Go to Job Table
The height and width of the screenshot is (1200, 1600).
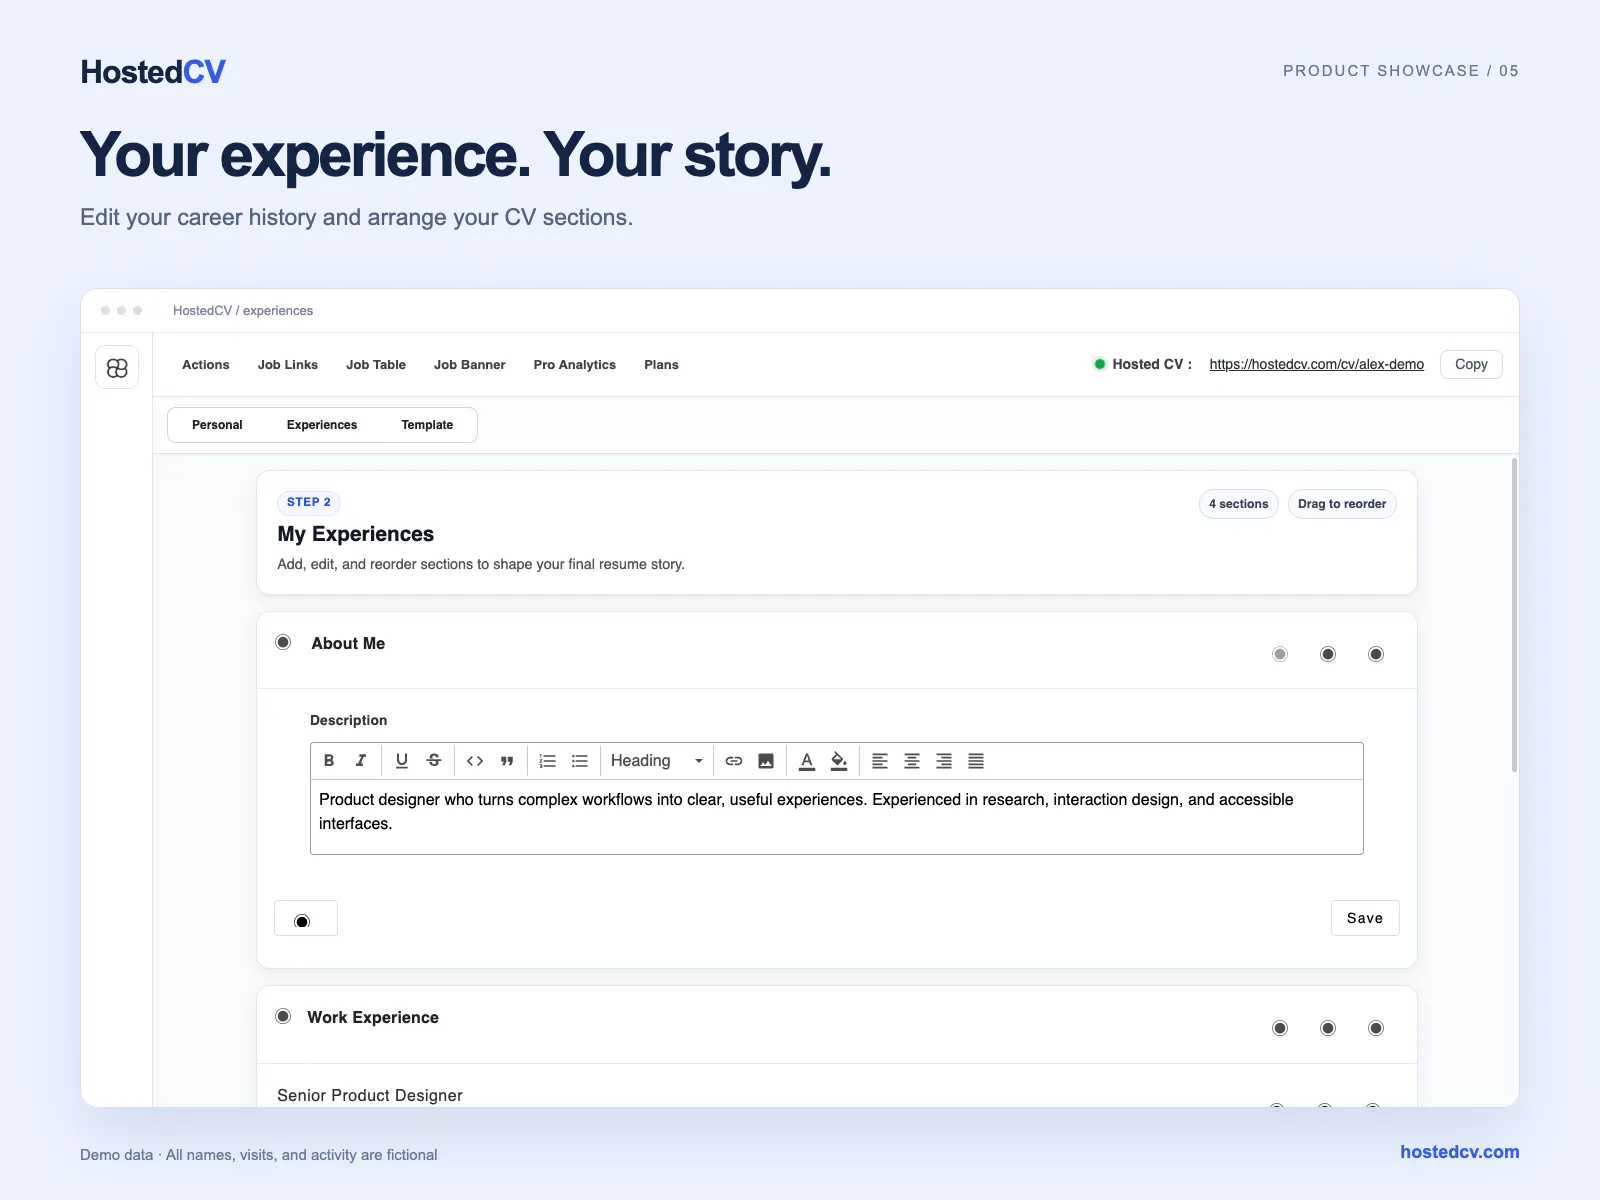point(376,365)
